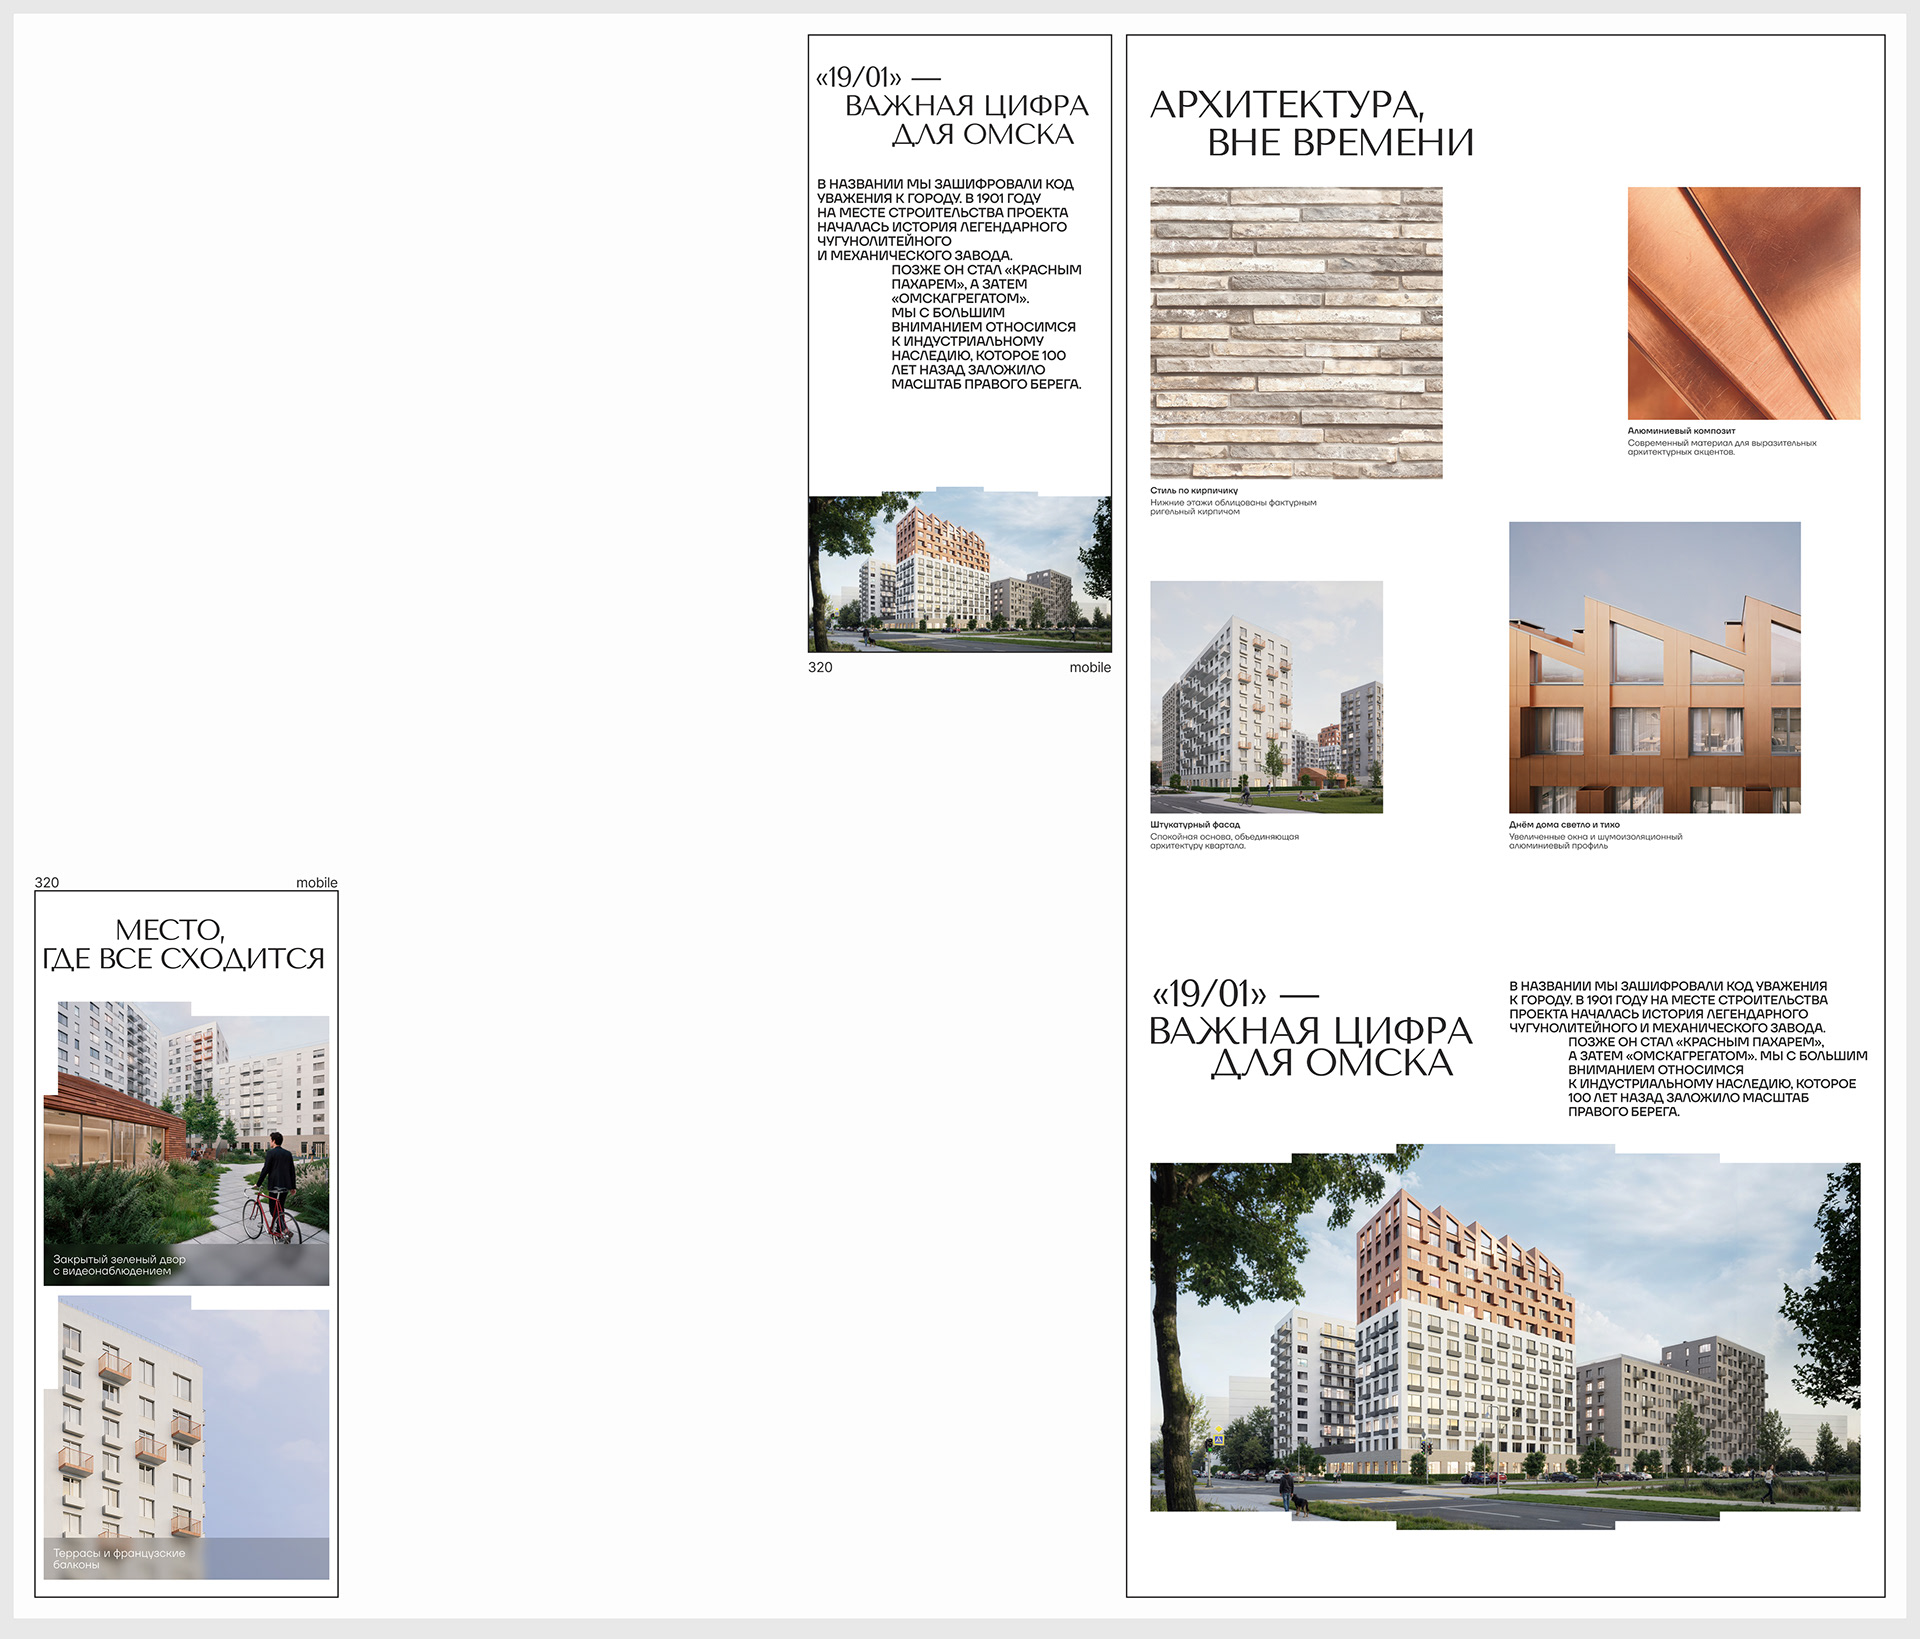Click overlay text «Закрытый зеленый двор с видеонаблюдением»
1920x1639 pixels.
pyautogui.click(x=120, y=1265)
